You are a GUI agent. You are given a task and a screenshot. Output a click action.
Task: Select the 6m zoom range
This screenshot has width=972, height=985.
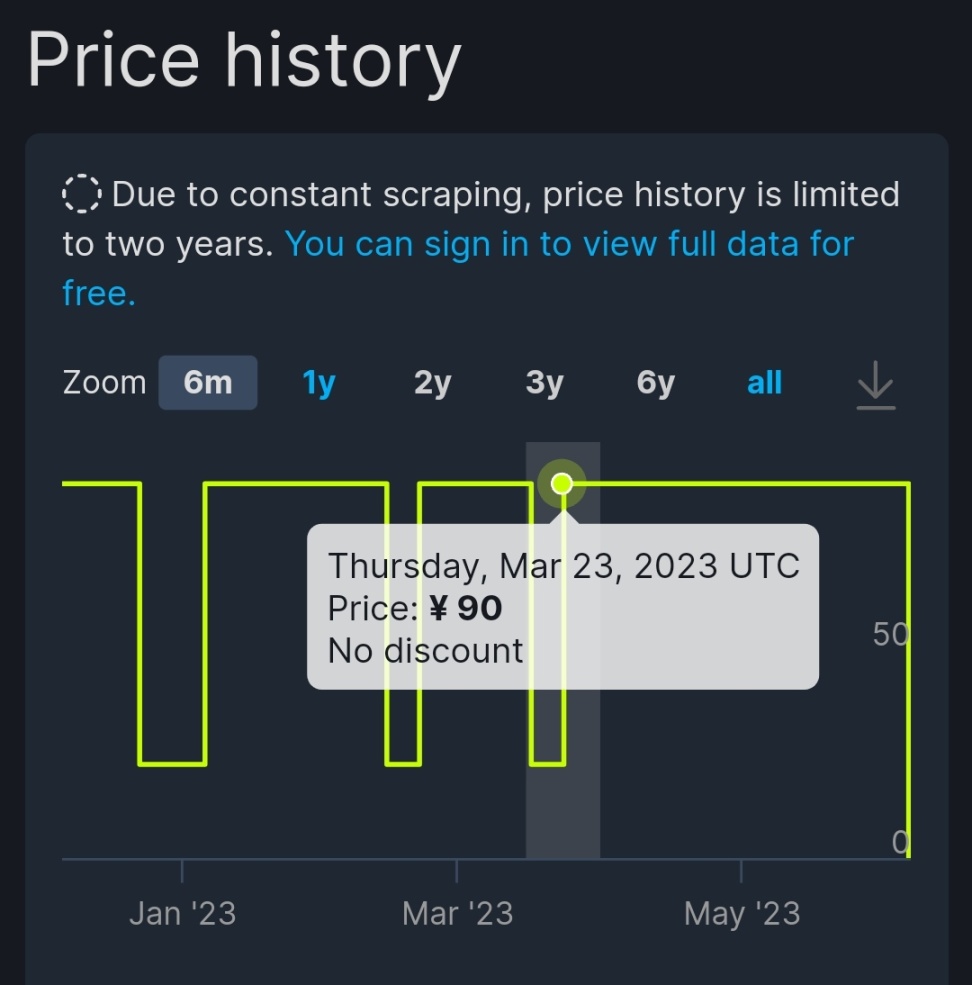point(208,383)
